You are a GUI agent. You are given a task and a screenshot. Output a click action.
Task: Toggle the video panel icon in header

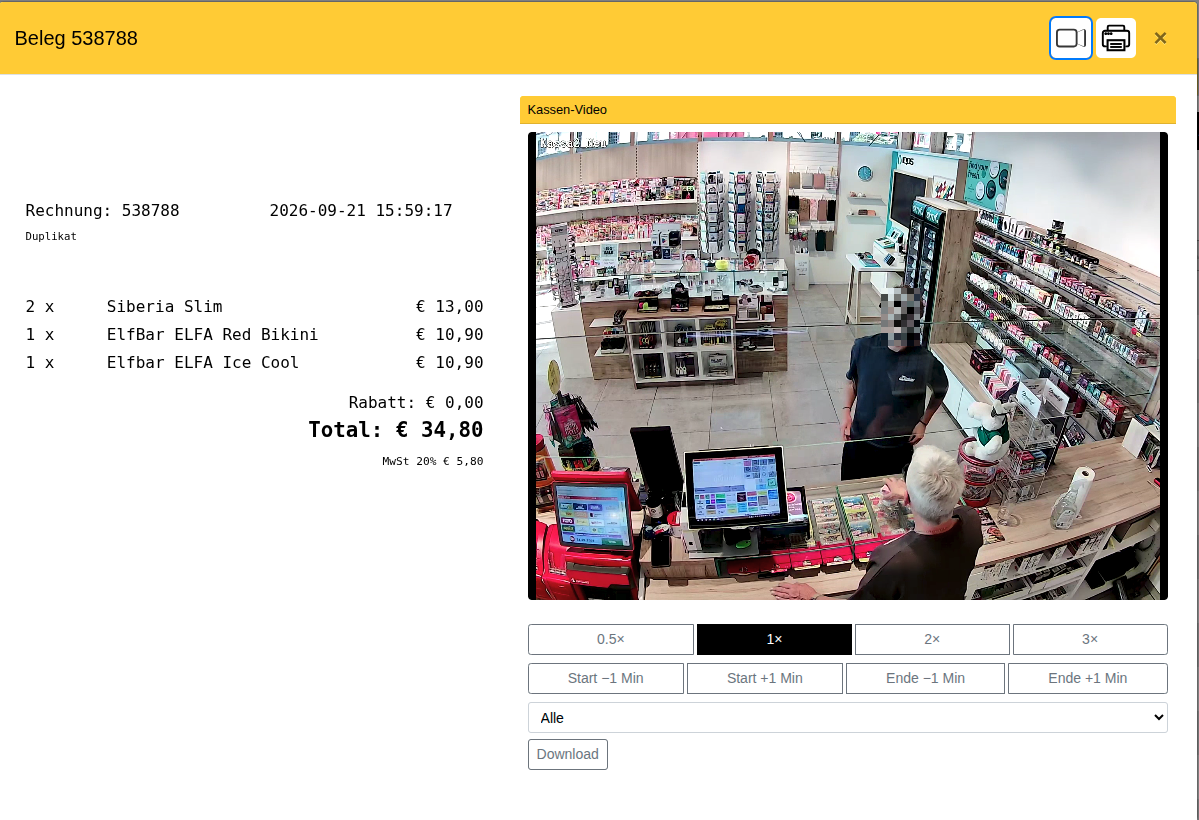(x=1071, y=38)
